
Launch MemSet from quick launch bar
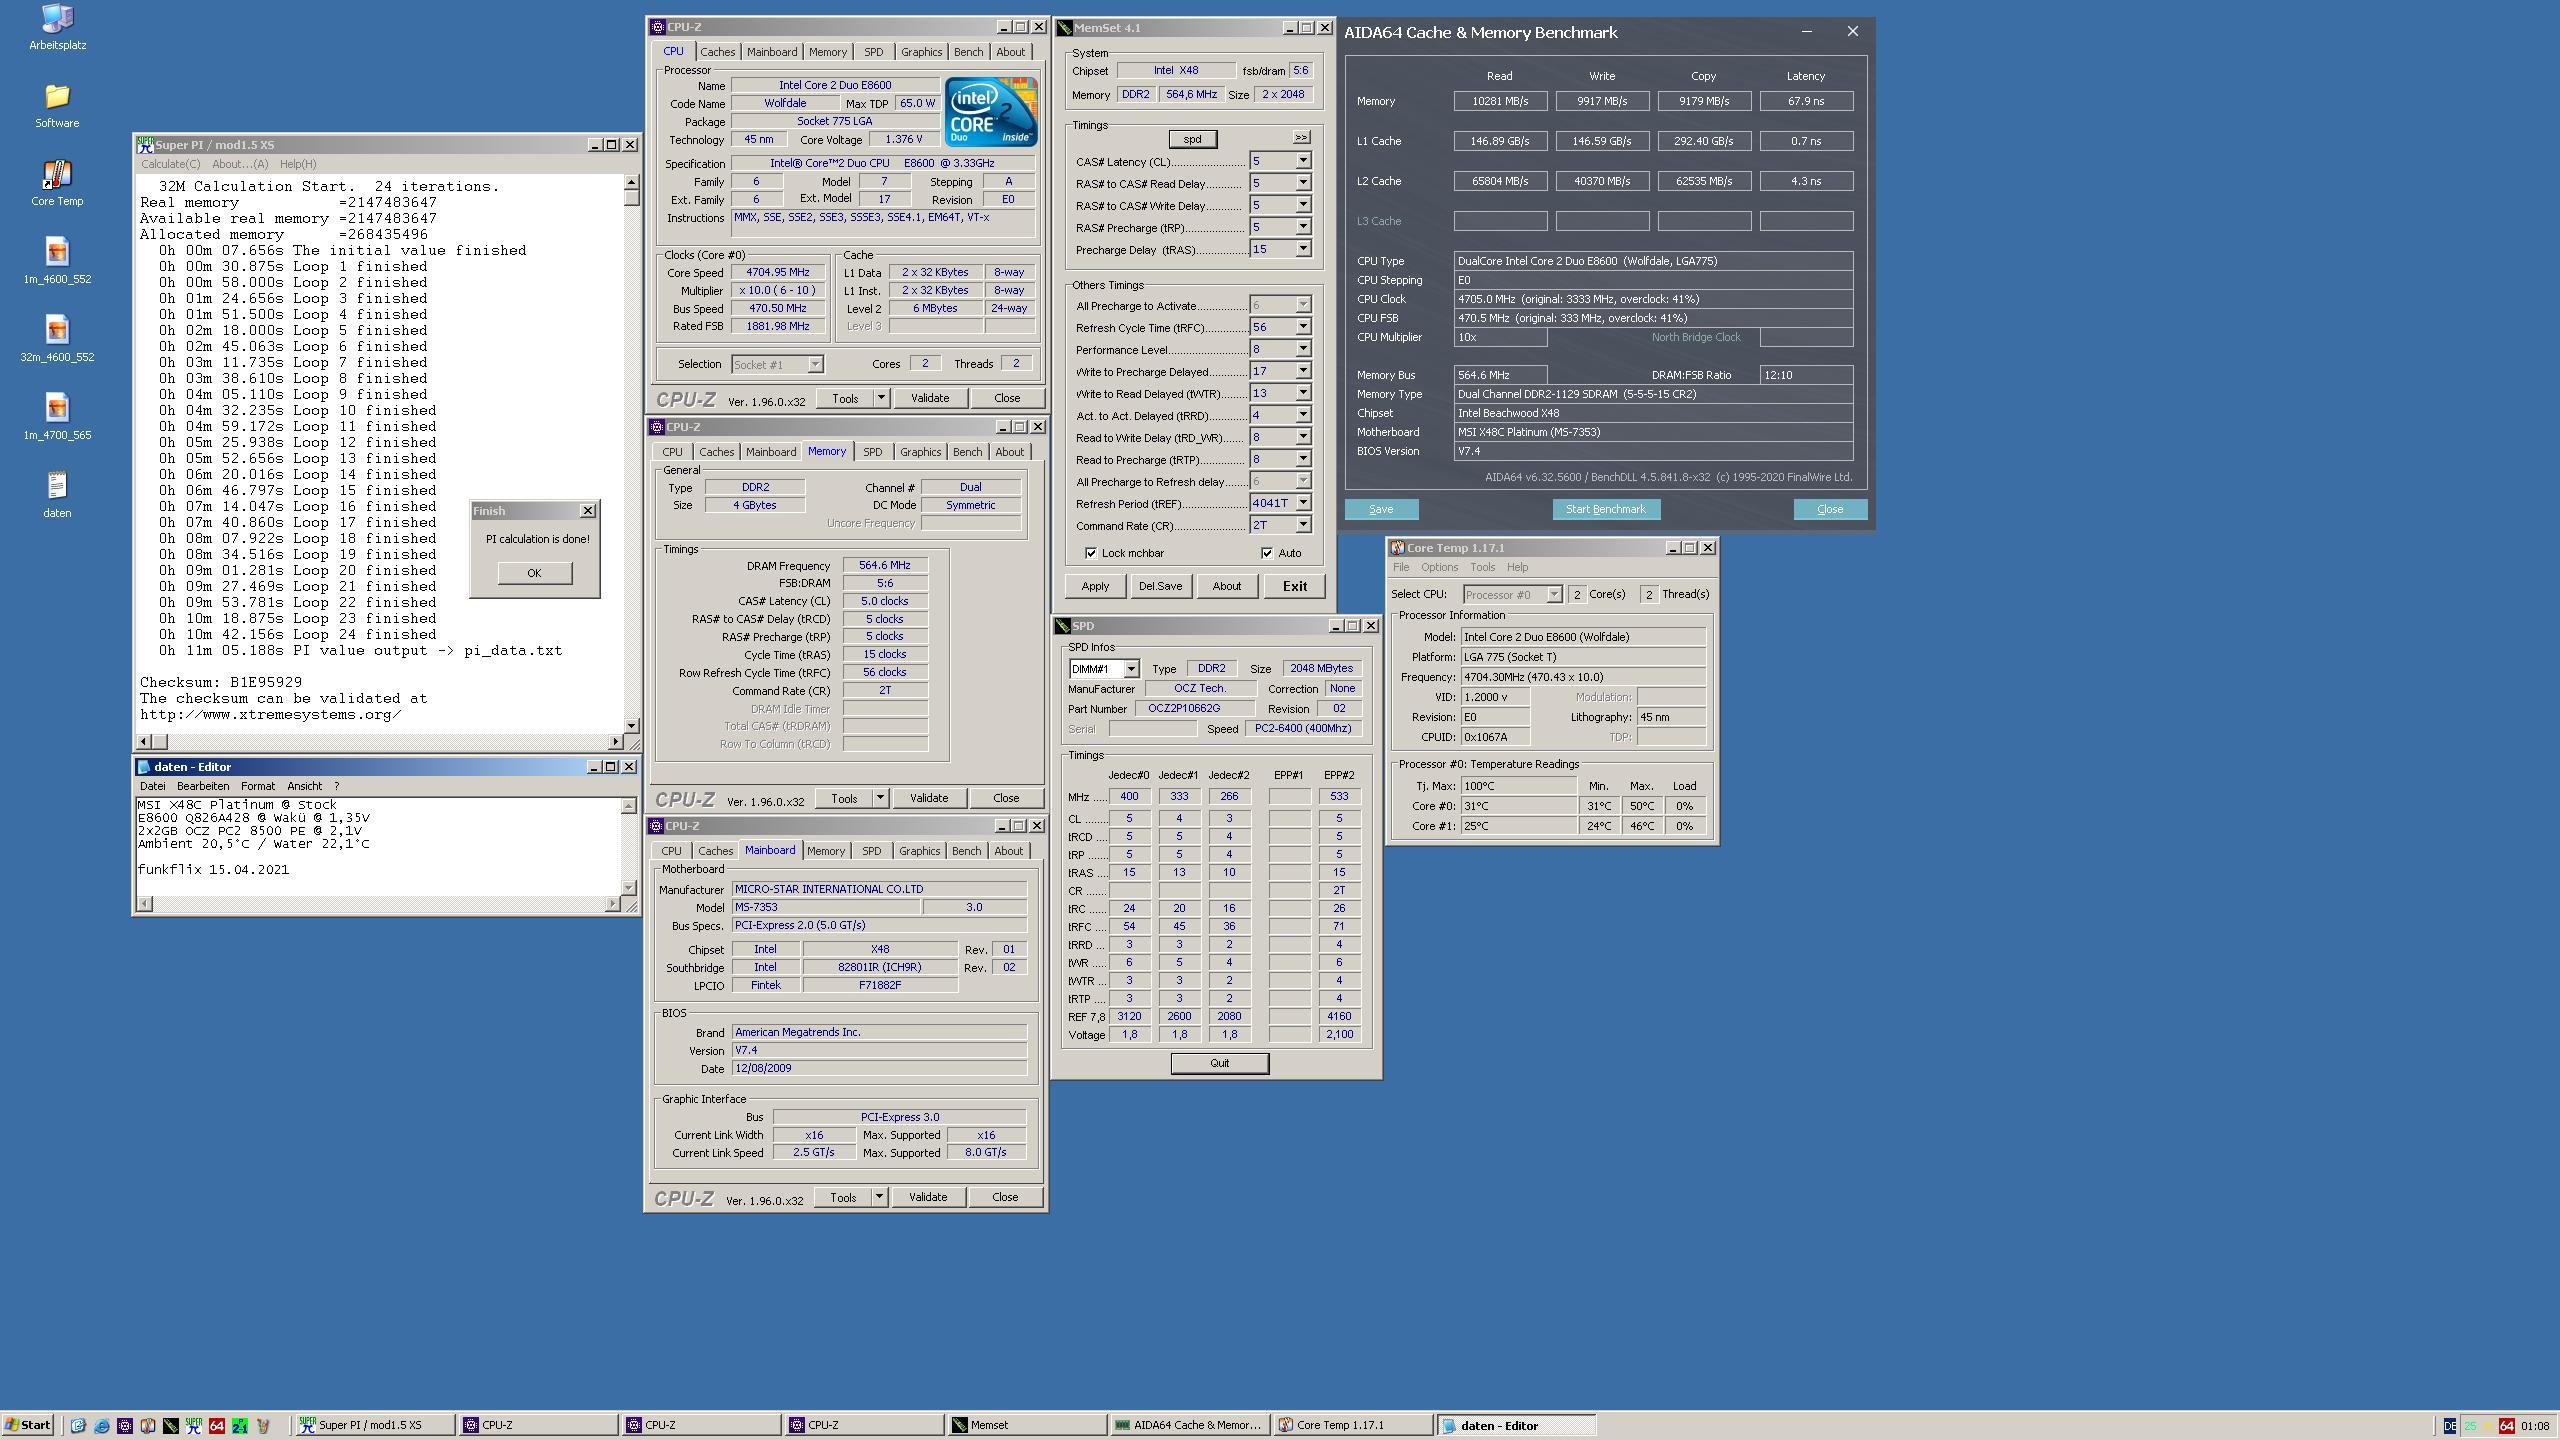pos(170,1425)
